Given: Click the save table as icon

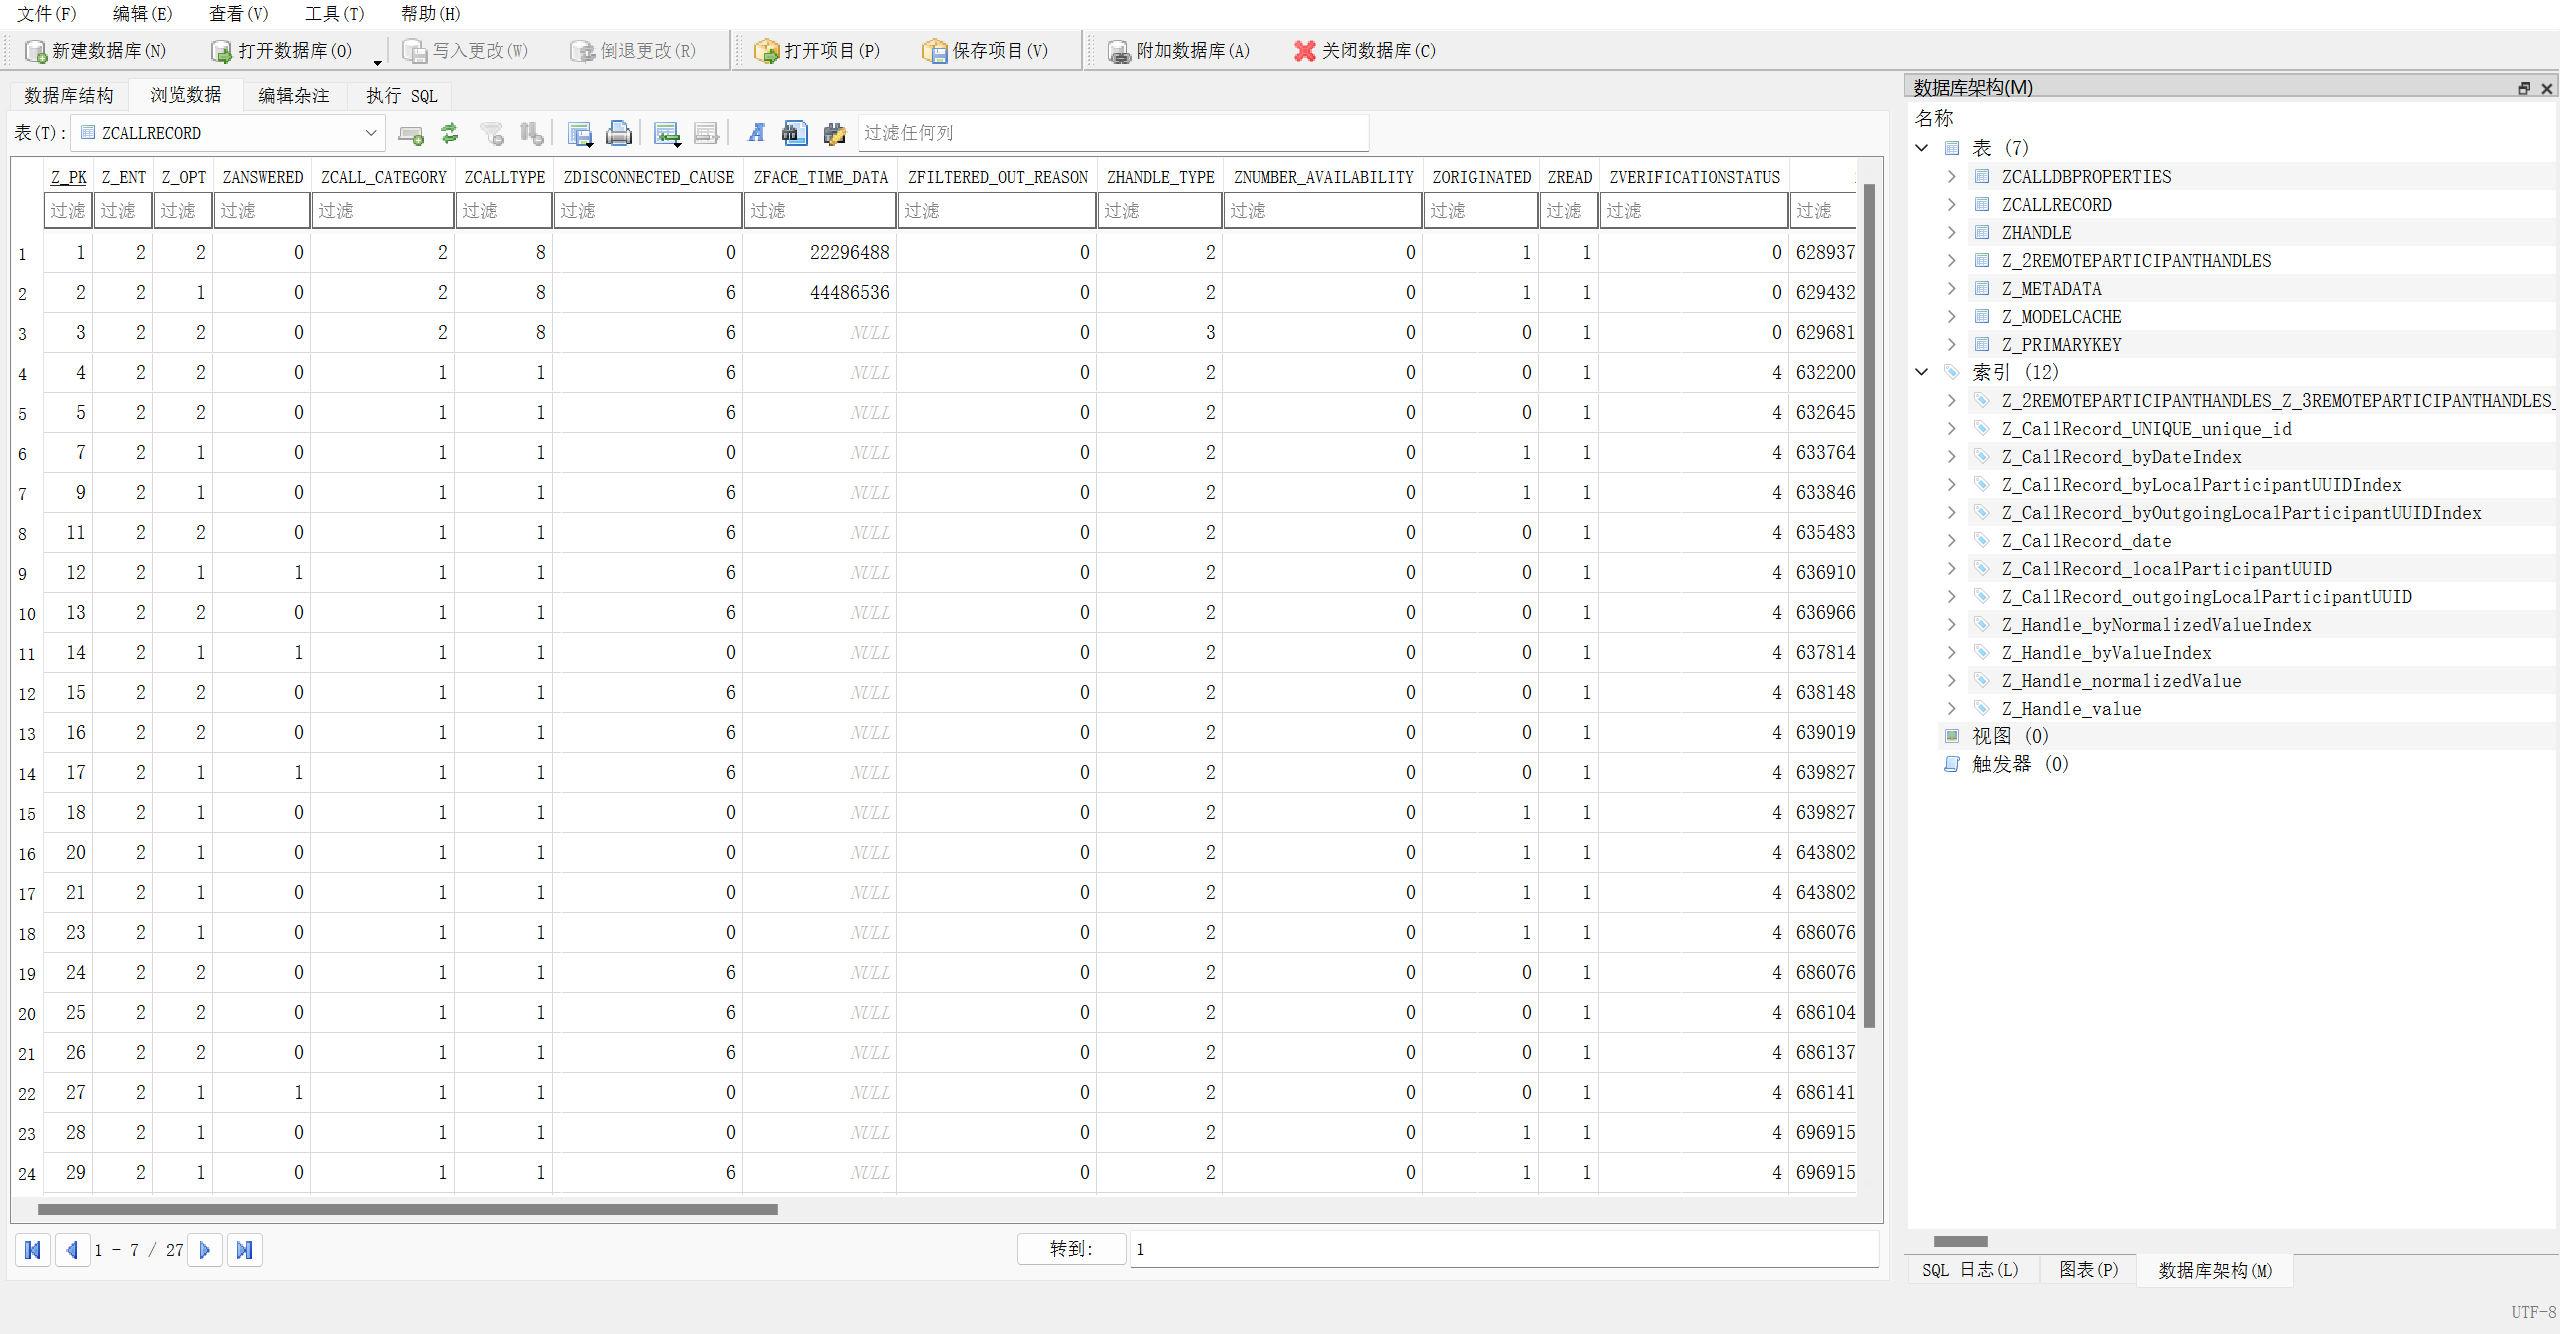Looking at the screenshot, I should (x=579, y=133).
